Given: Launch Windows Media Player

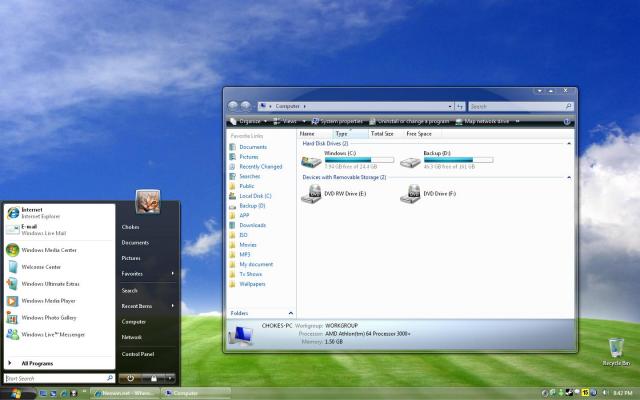Looking at the screenshot, I should click(x=59, y=301).
